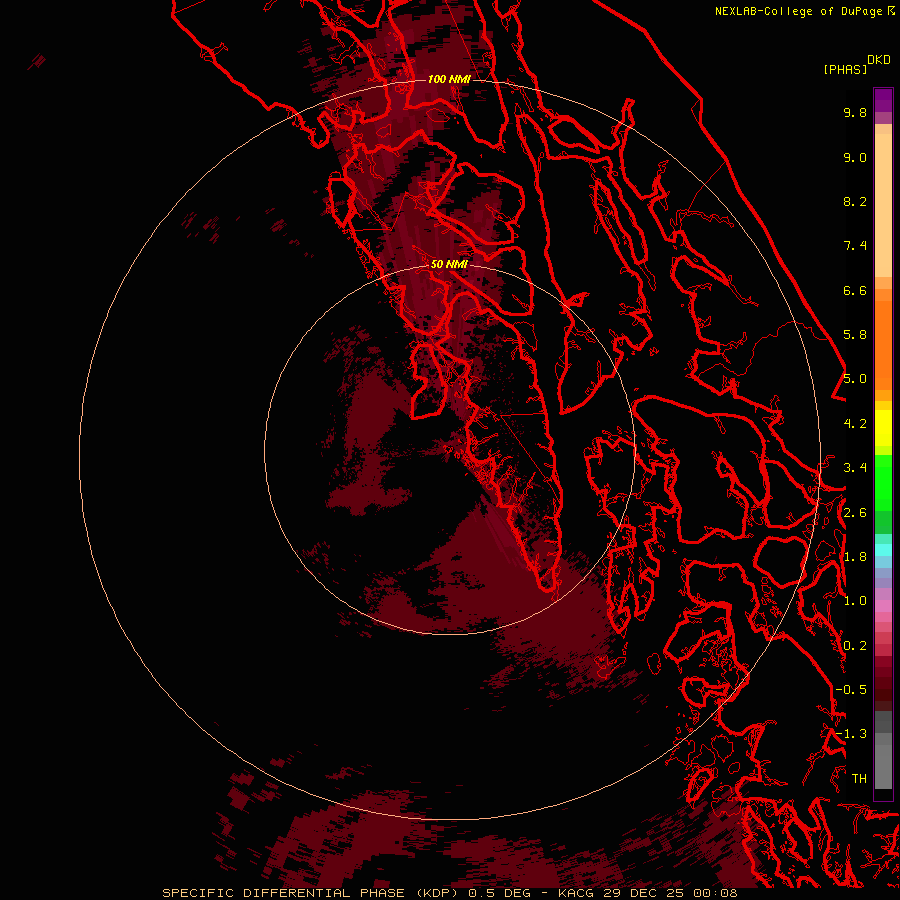Click the 8.2 value on the color scale
The width and height of the screenshot is (900, 900).
855,201
